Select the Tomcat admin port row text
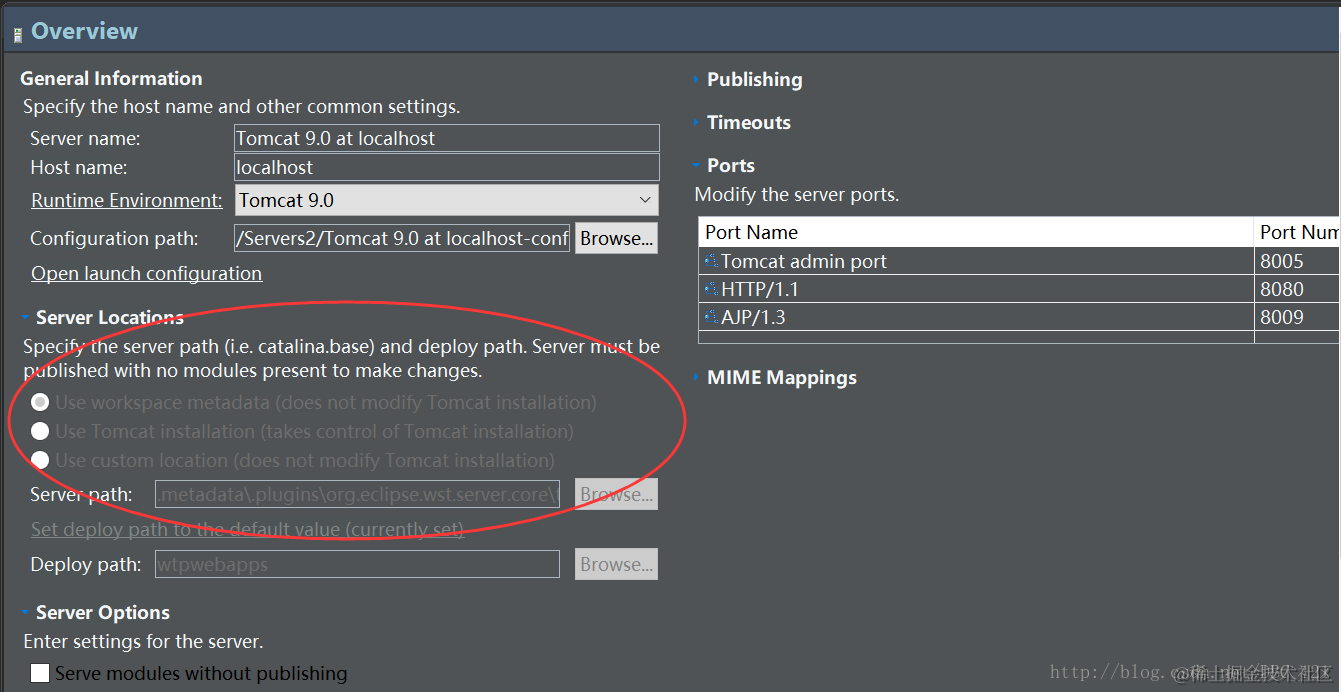 [x=804, y=261]
